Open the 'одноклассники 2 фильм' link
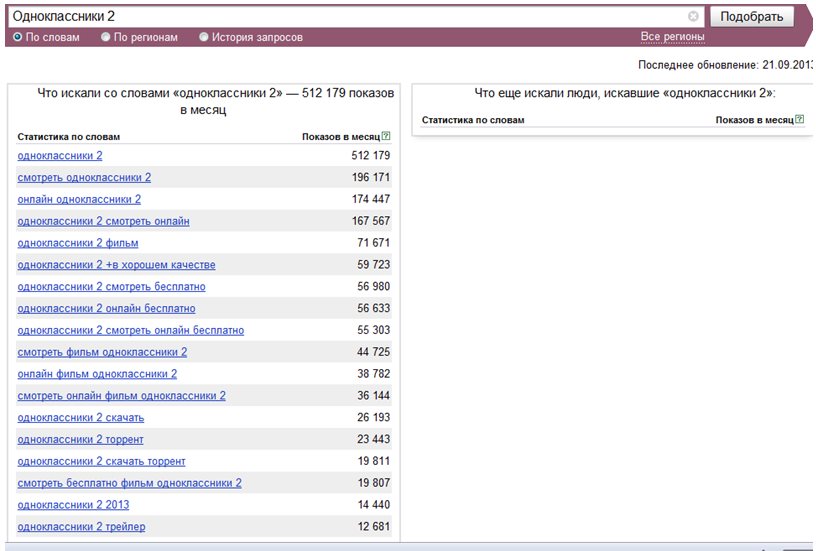 pos(78,243)
